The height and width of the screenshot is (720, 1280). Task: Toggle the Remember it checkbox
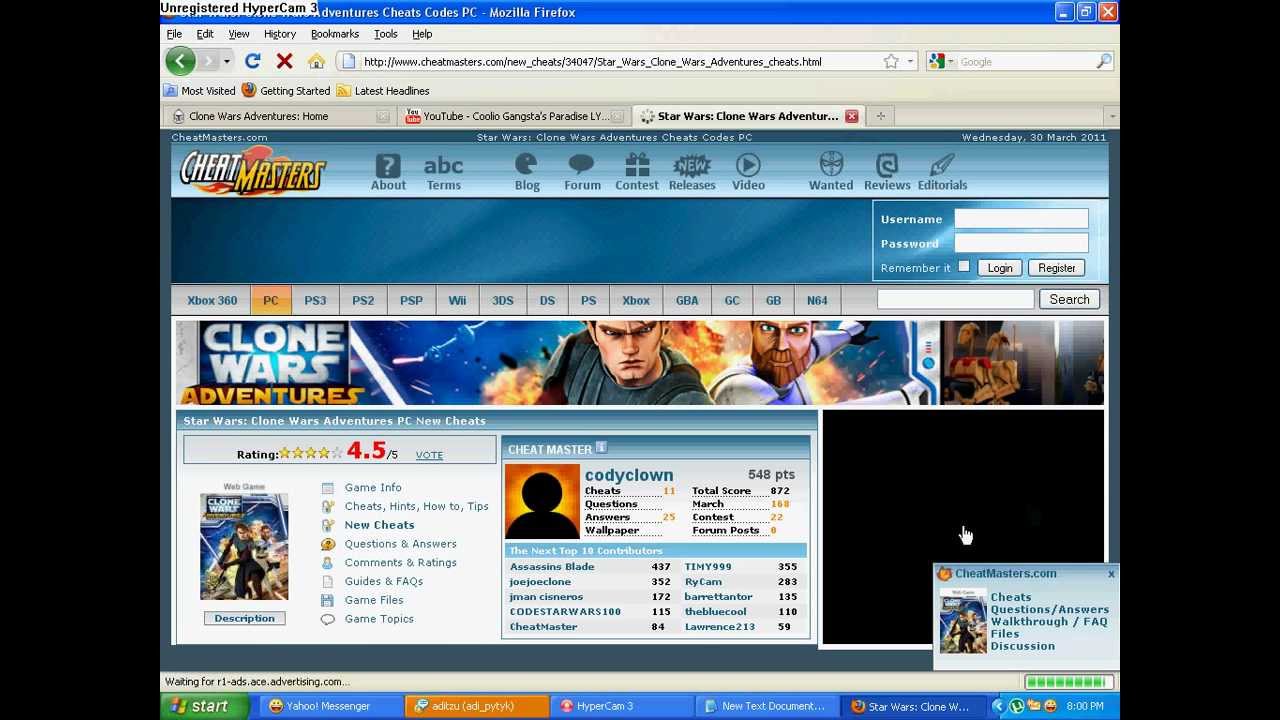click(963, 267)
